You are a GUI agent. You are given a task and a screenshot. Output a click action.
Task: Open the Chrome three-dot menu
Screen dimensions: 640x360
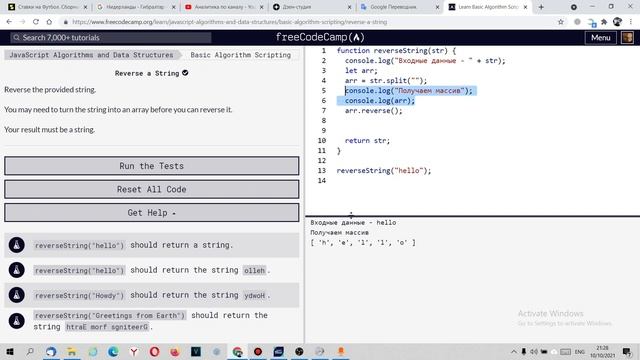(x=631, y=22)
